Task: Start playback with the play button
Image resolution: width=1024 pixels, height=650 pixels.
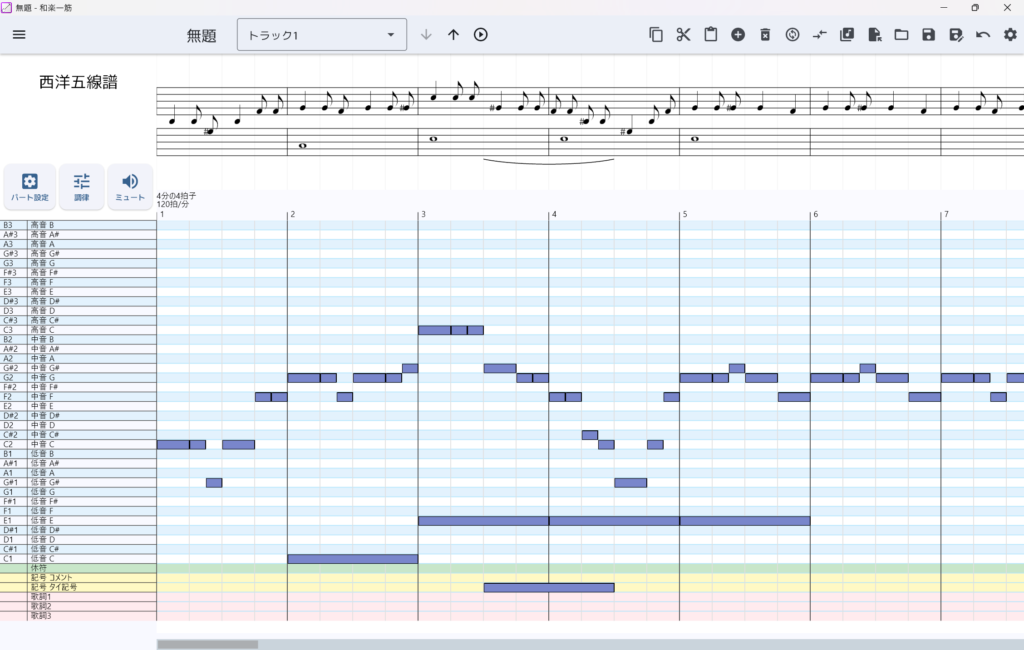Action: 481,35
